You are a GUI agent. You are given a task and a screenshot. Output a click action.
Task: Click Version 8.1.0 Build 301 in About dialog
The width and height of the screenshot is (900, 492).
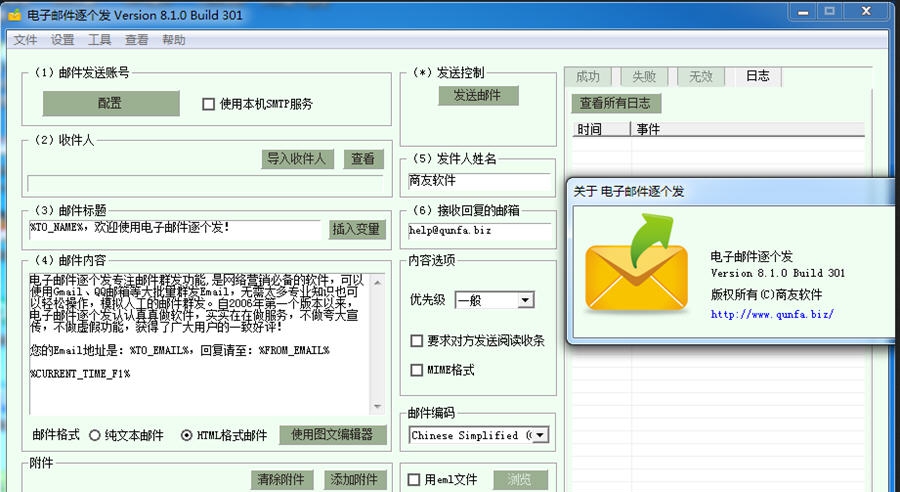[x=778, y=273]
